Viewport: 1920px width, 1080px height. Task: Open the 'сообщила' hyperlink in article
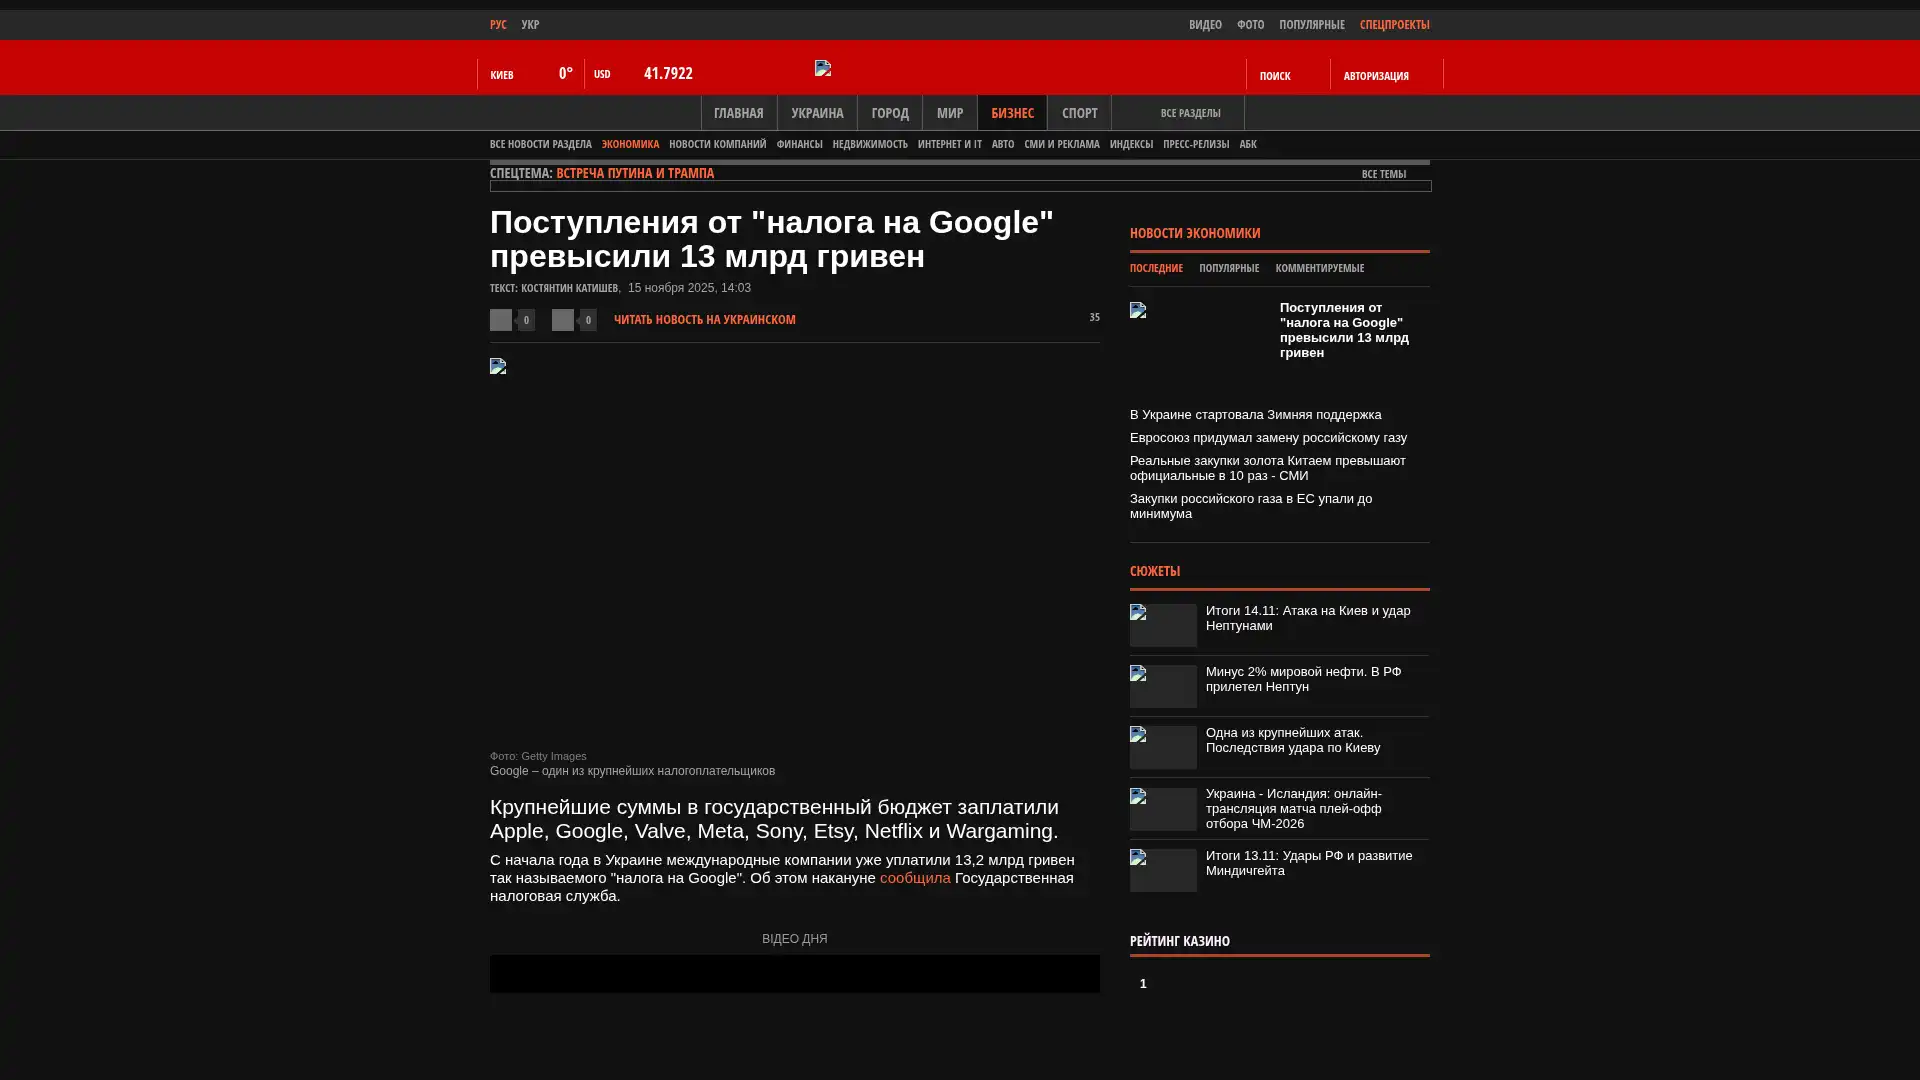coord(914,878)
